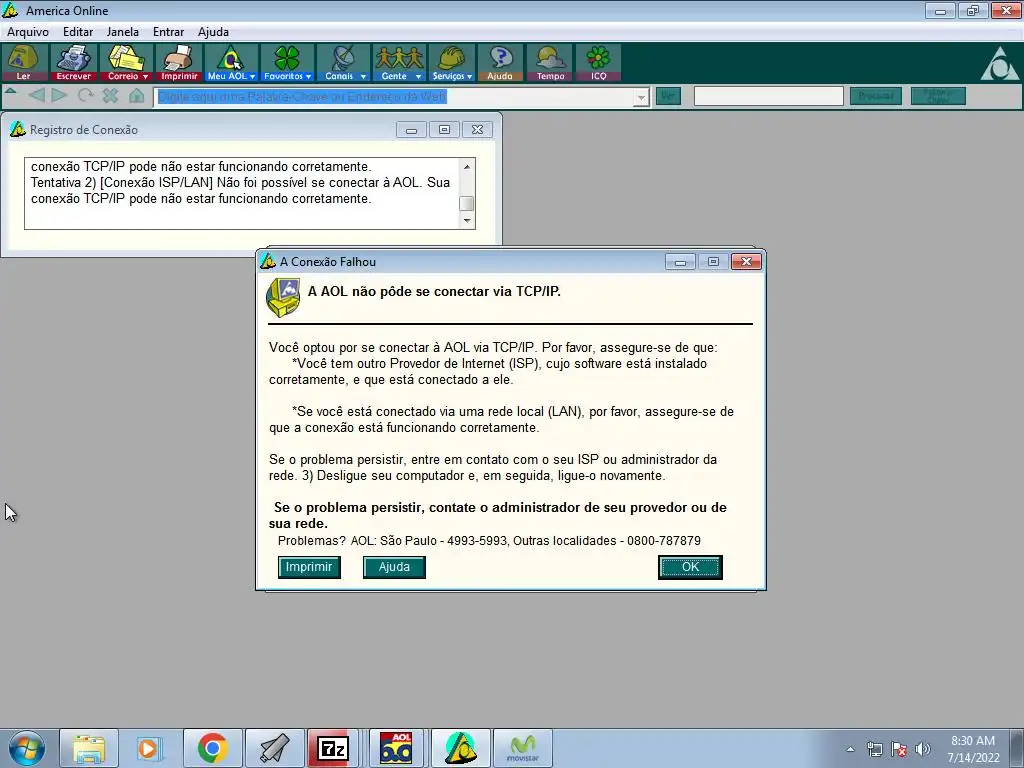Click the volume speaker tray icon

[922, 749]
